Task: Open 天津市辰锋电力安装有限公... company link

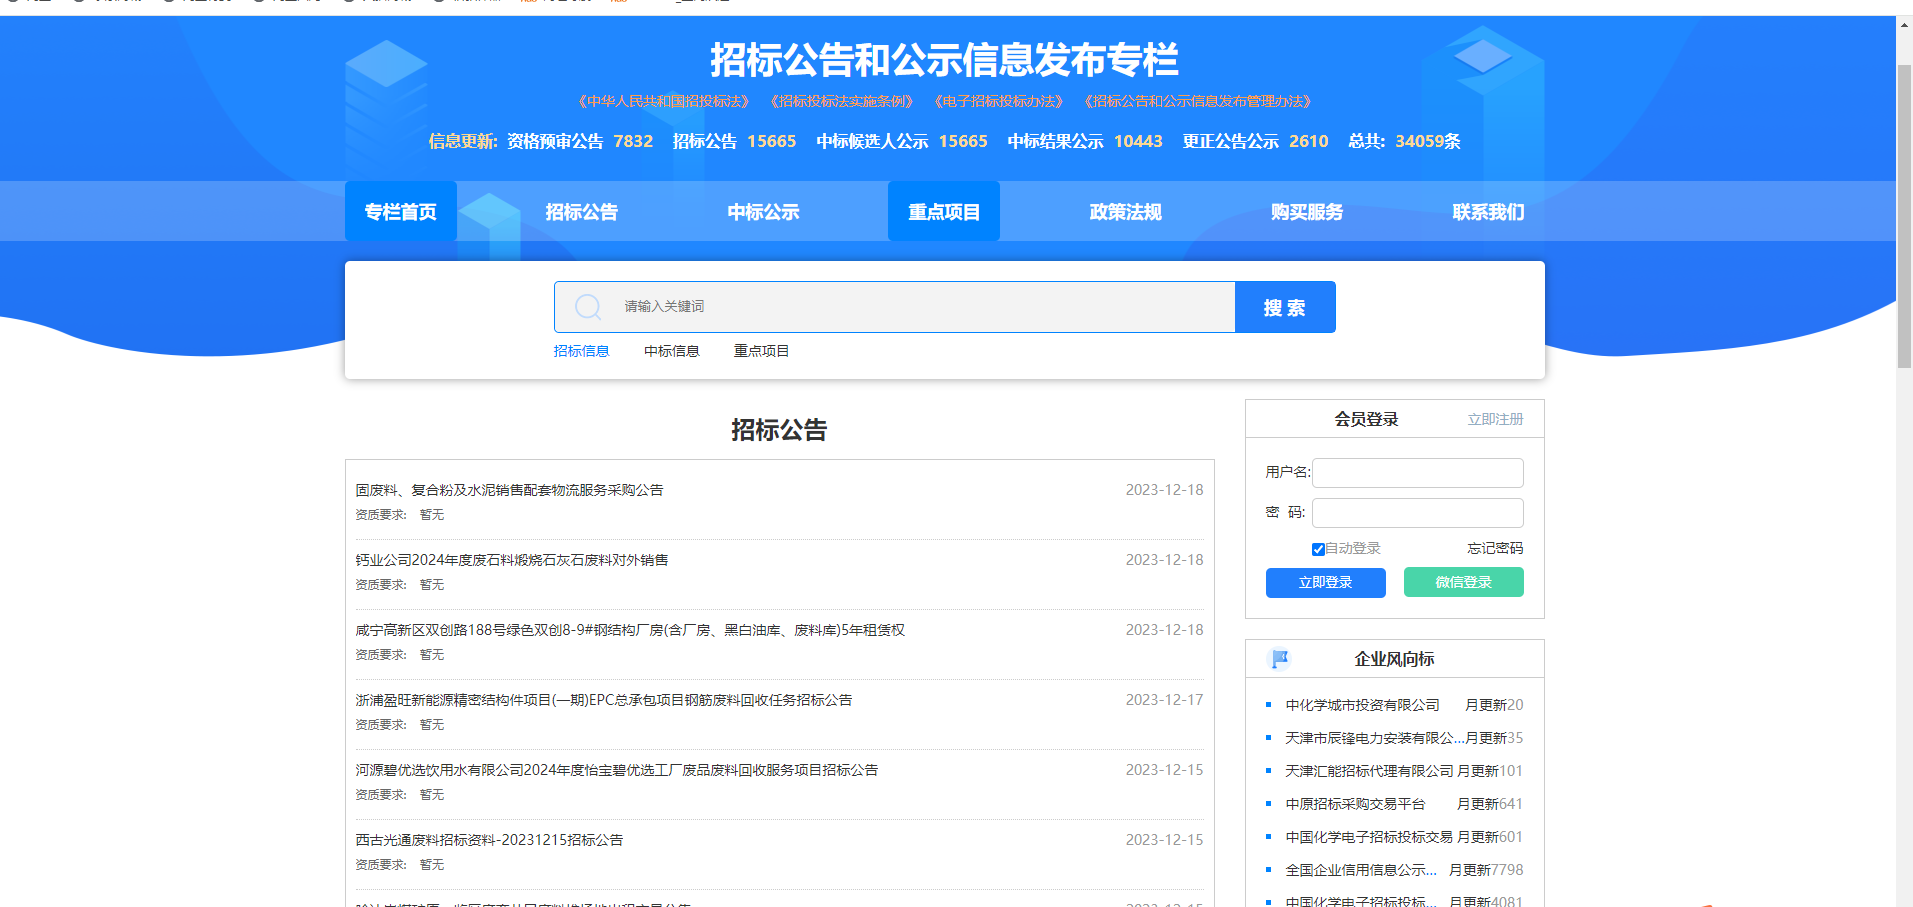Action: coord(1375,738)
